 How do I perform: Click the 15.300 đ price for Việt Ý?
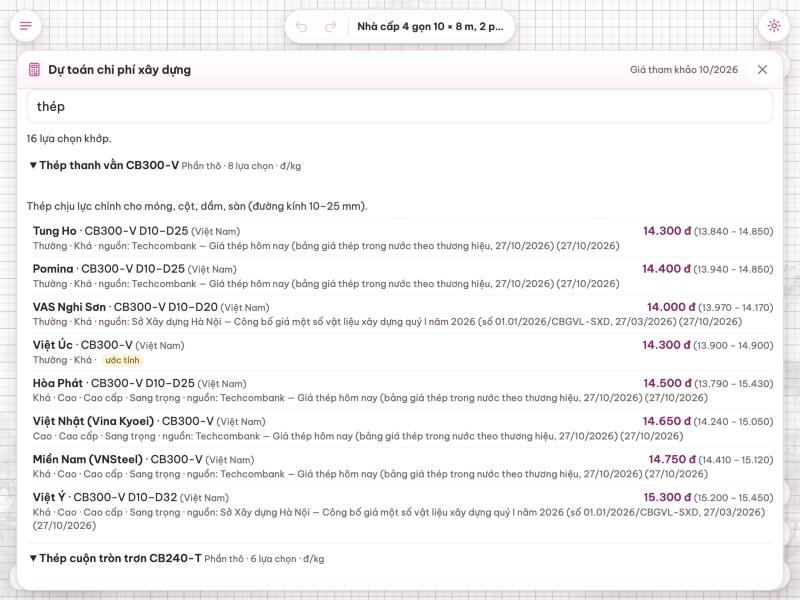coord(667,497)
